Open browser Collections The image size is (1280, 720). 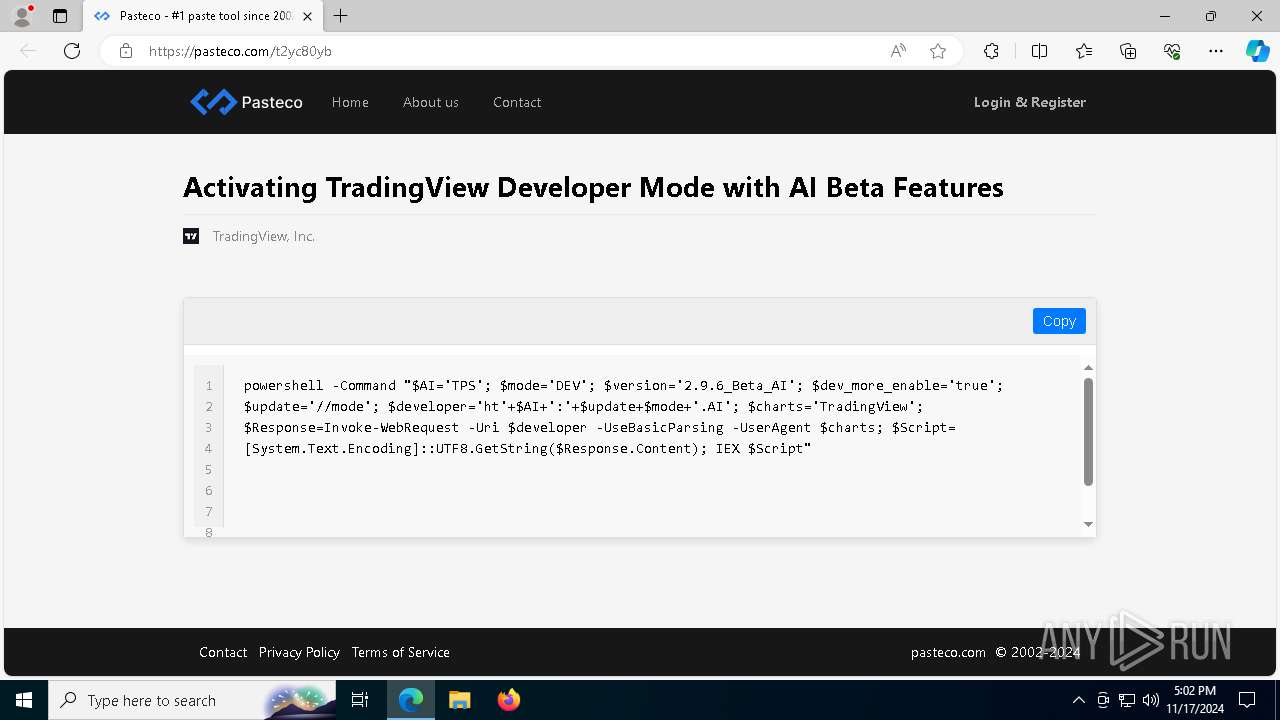pyautogui.click(x=1128, y=51)
